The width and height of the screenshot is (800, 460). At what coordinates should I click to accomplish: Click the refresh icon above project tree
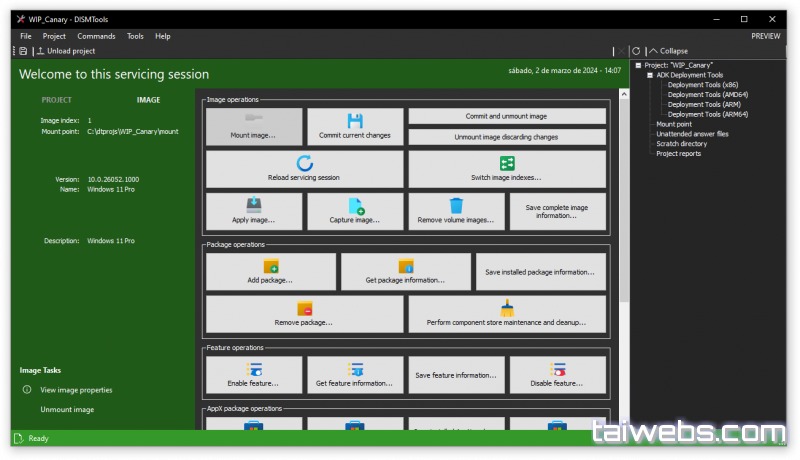(x=636, y=51)
